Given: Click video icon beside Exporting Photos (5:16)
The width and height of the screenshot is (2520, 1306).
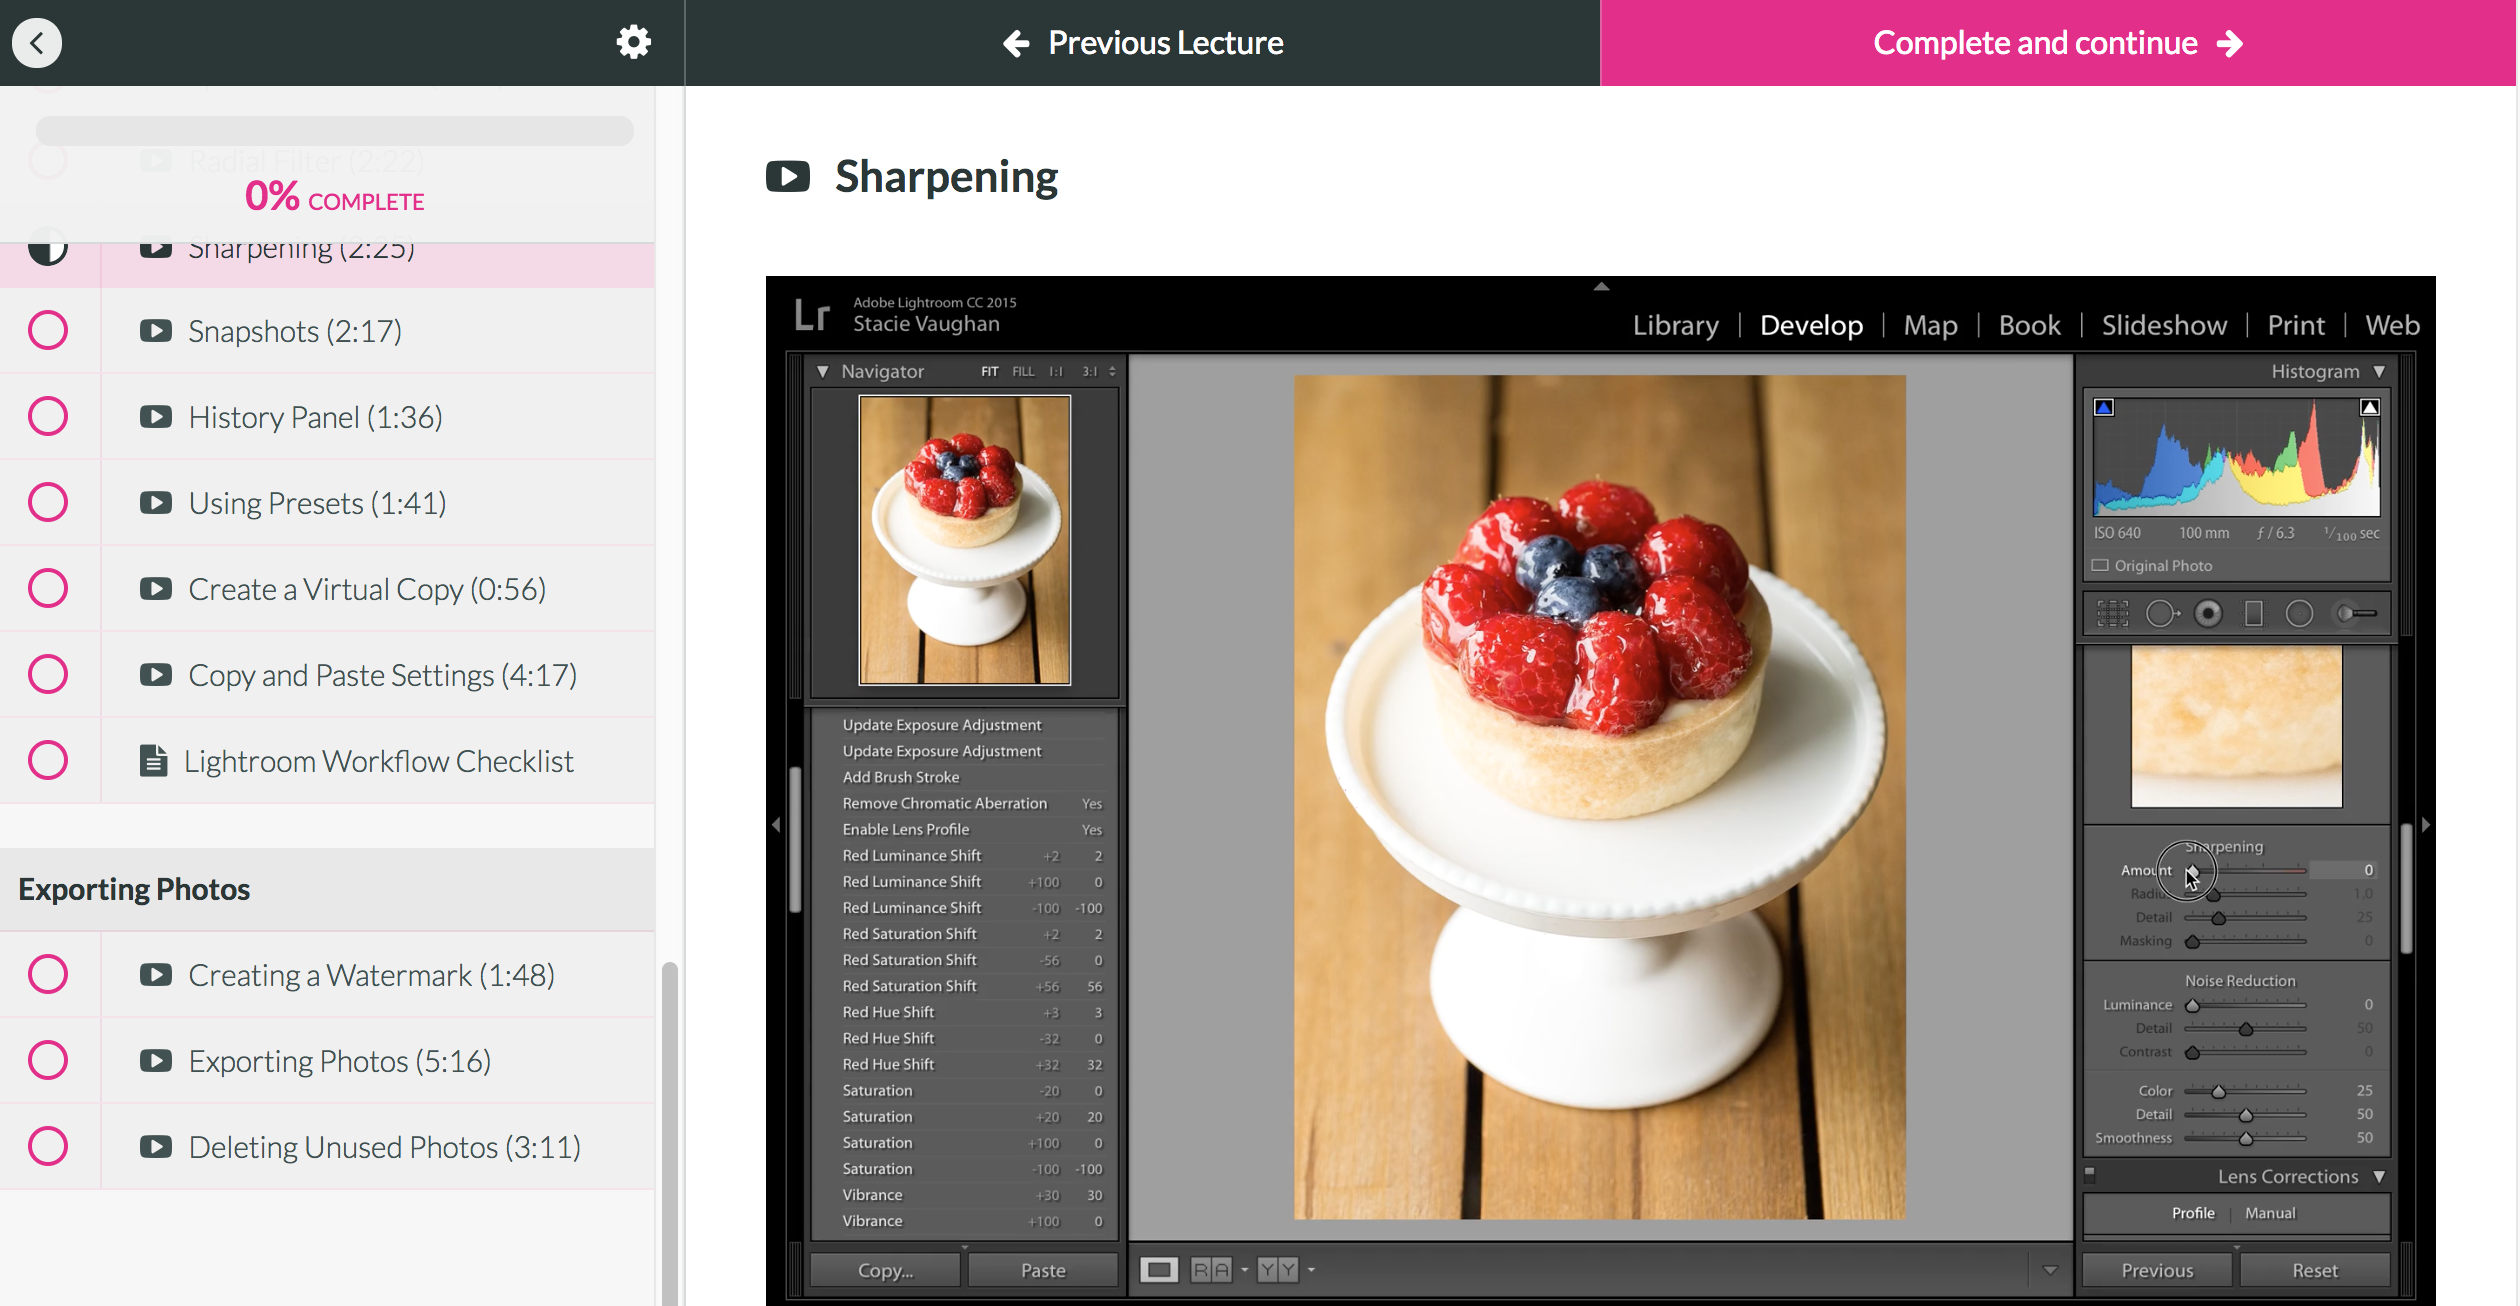Looking at the screenshot, I should (x=156, y=1061).
